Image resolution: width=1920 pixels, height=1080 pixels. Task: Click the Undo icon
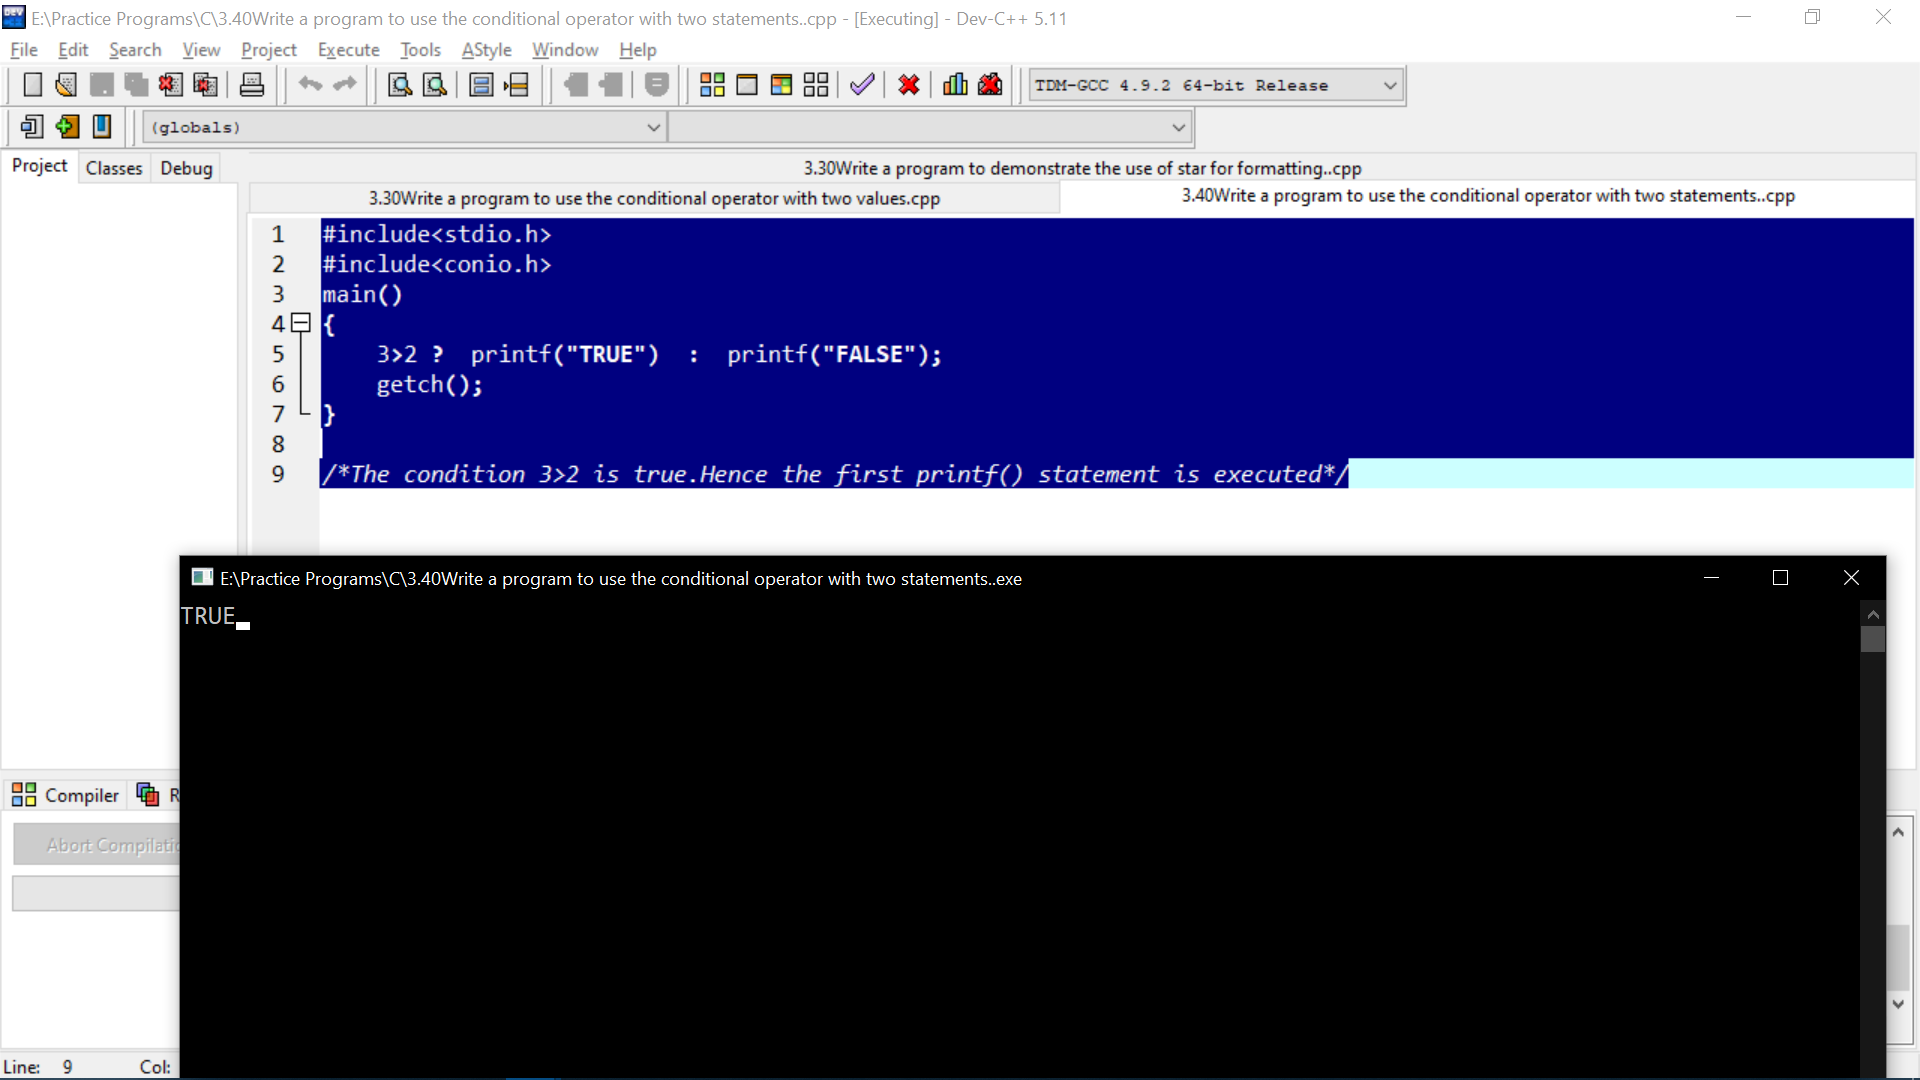click(310, 84)
